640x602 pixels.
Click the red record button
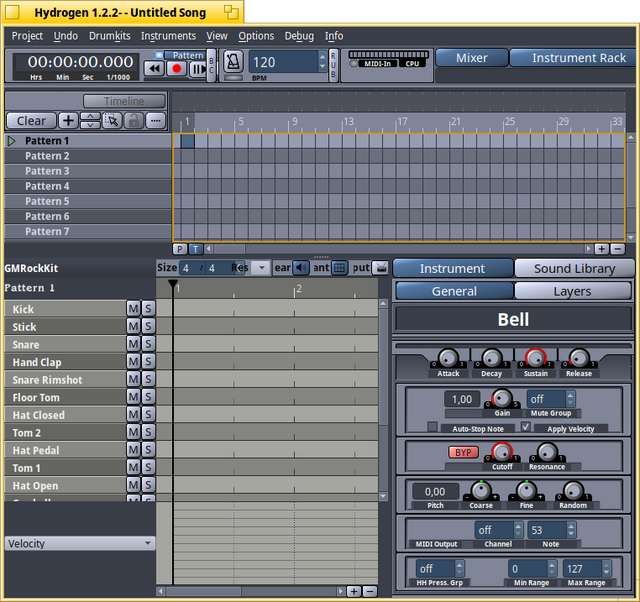[x=177, y=69]
